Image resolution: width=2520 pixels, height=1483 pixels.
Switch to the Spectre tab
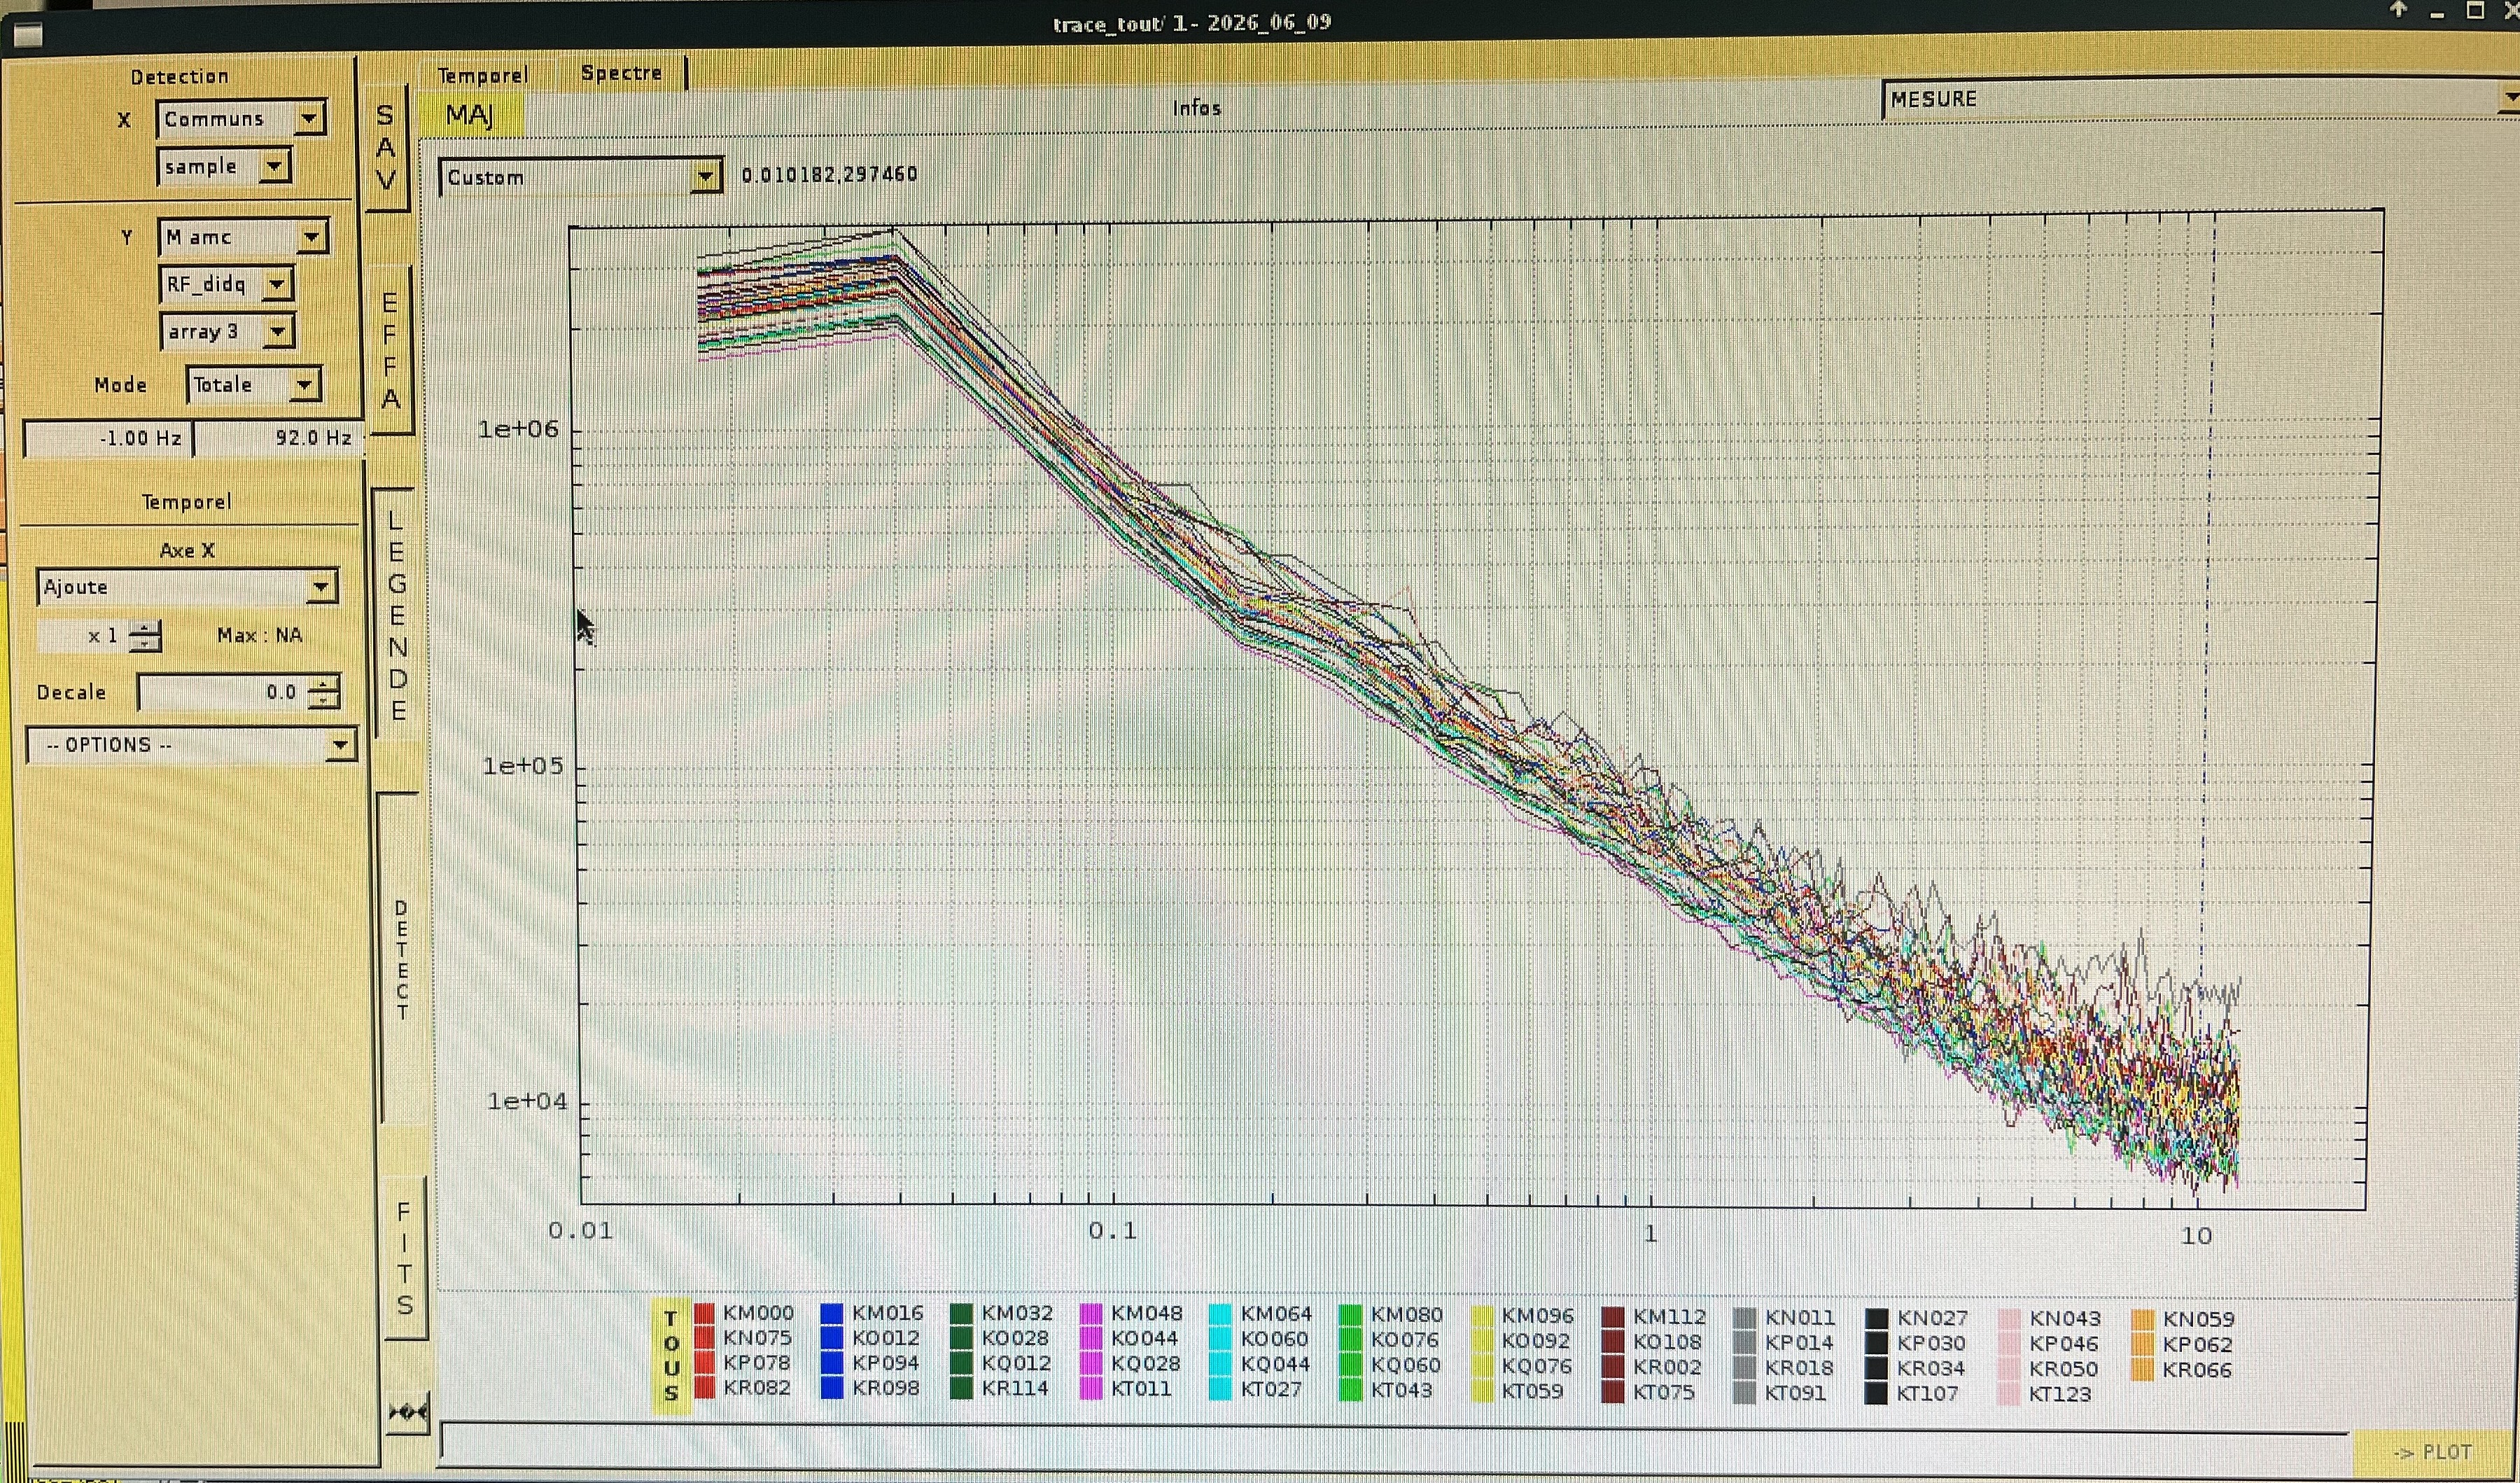[622, 73]
